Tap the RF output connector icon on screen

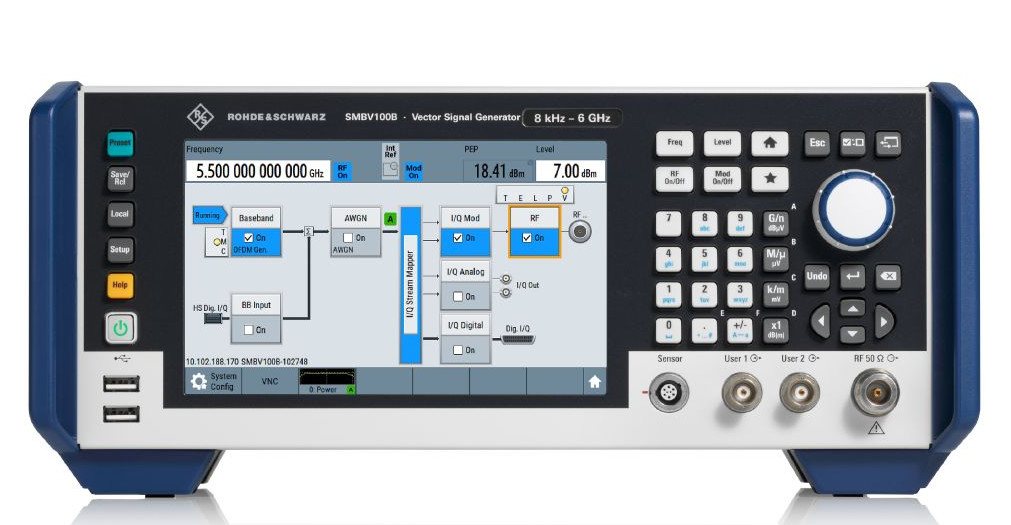tap(578, 231)
